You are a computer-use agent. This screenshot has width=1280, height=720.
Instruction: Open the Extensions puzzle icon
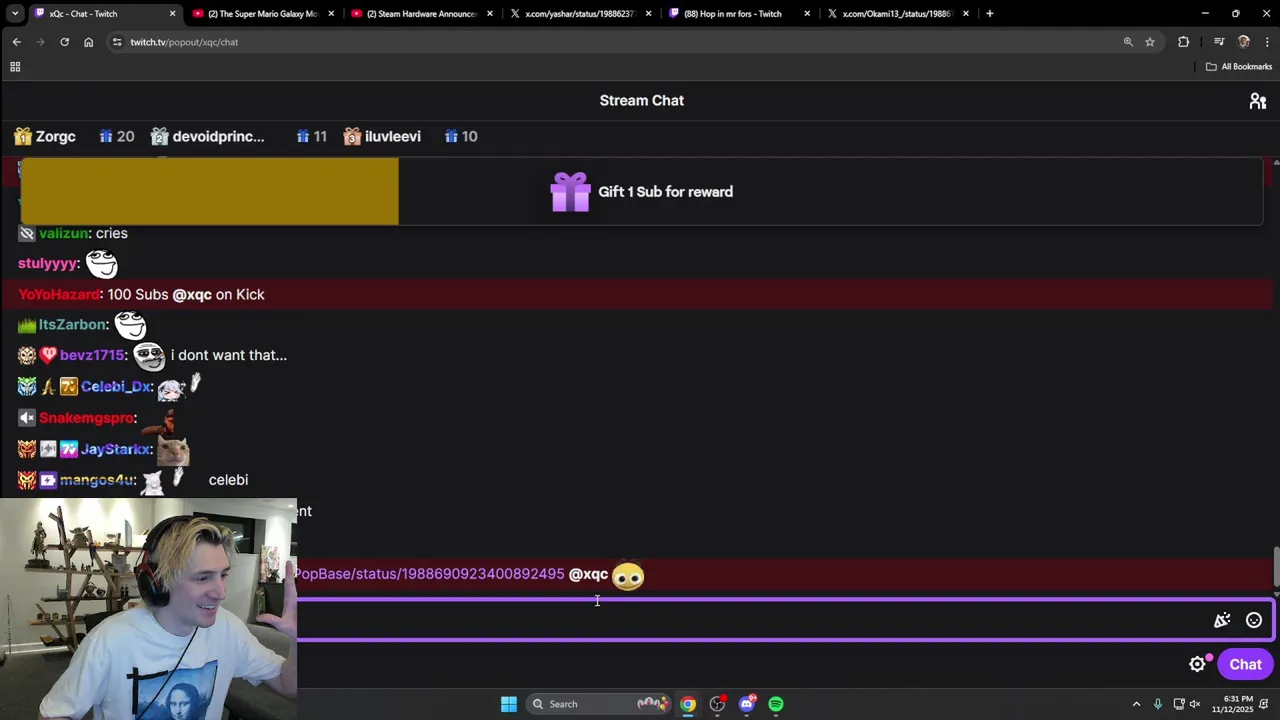(x=1184, y=42)
